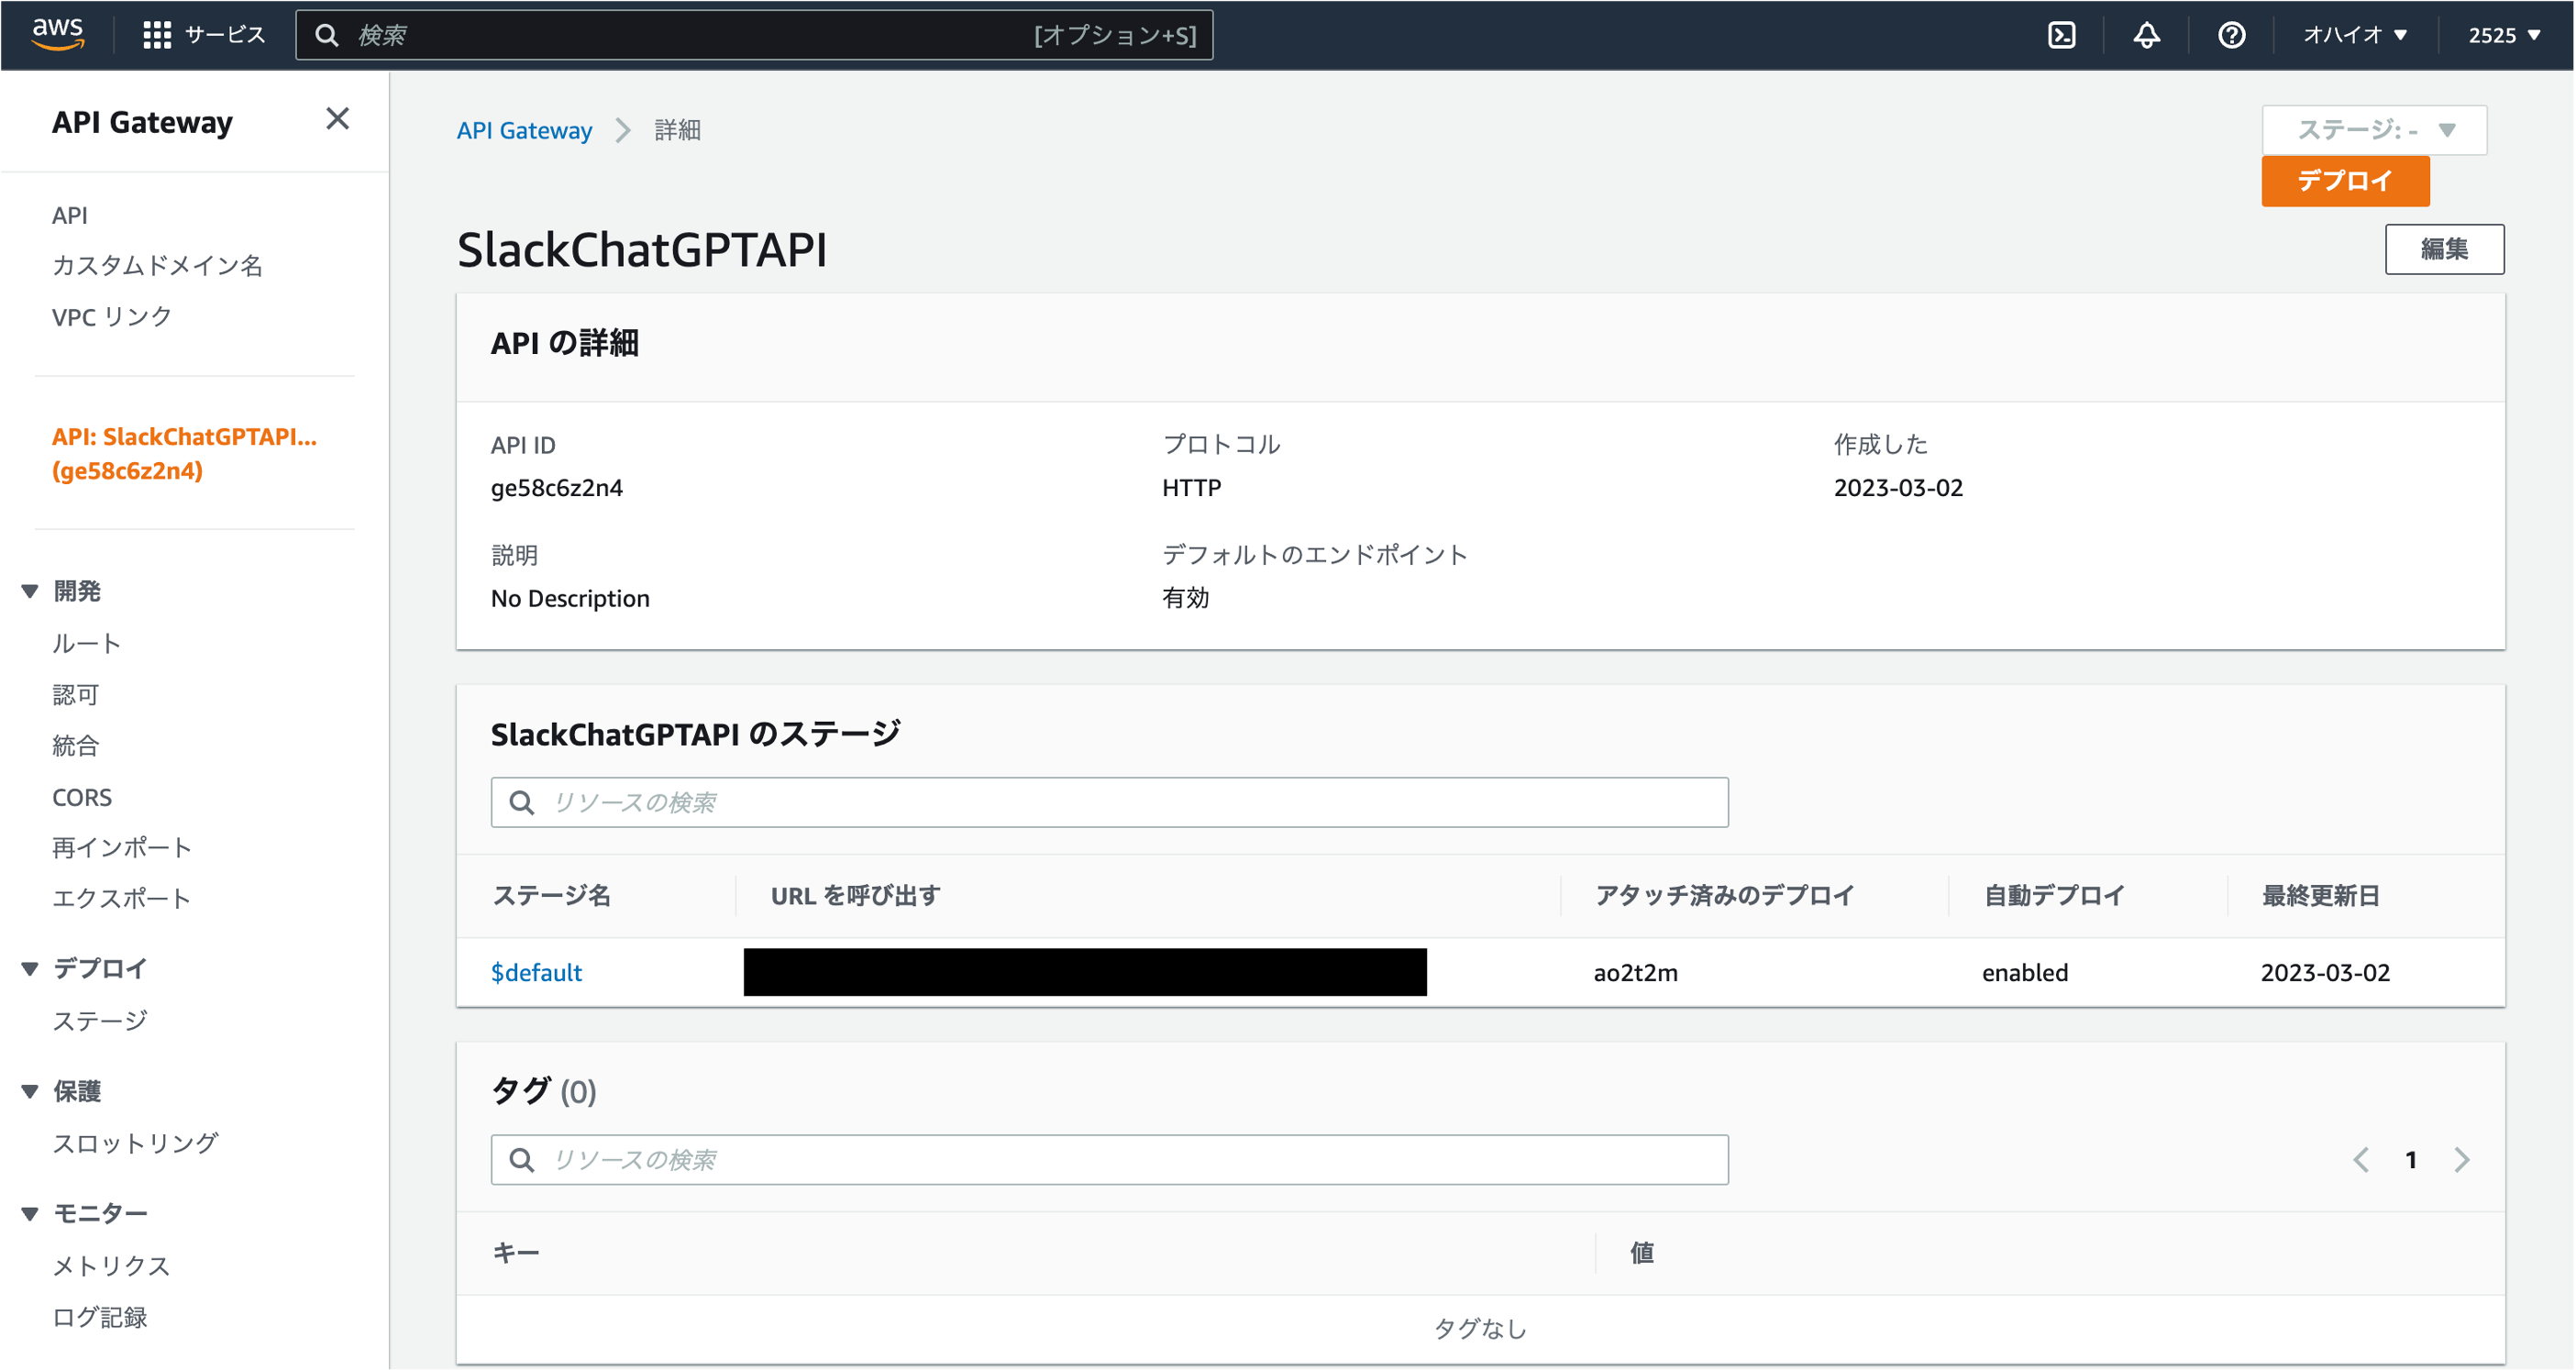Open the オハイオ region dropdown

click(2355, 35)
